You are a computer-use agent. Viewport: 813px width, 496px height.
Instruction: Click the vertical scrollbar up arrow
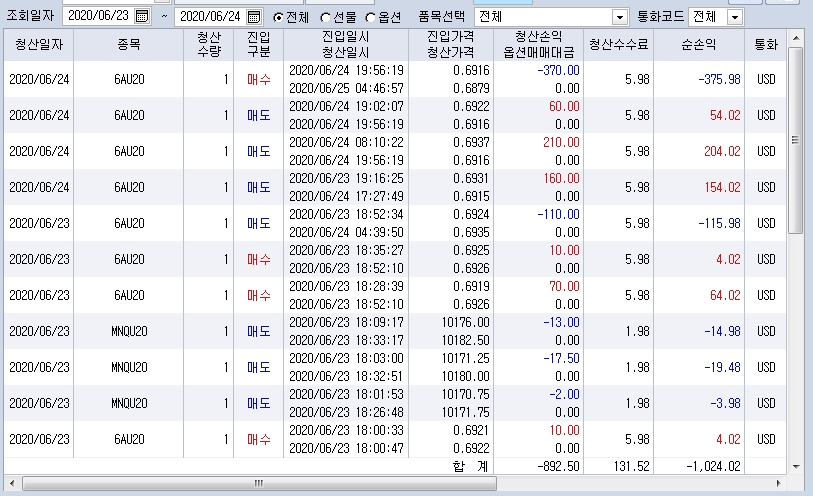(795, 38)
